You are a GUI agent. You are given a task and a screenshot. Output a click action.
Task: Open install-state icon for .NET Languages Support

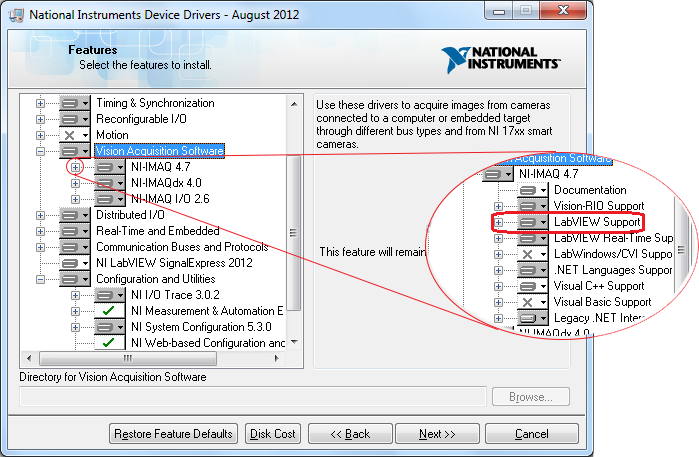[533, 270]
